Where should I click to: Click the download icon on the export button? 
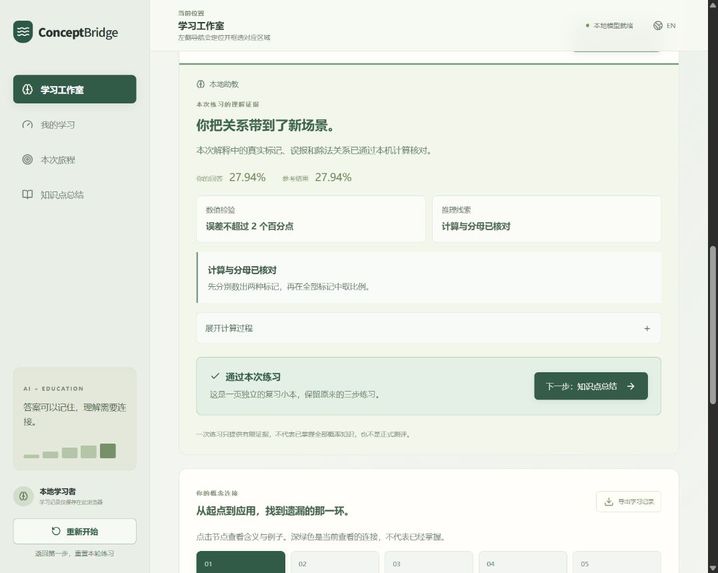609,502
